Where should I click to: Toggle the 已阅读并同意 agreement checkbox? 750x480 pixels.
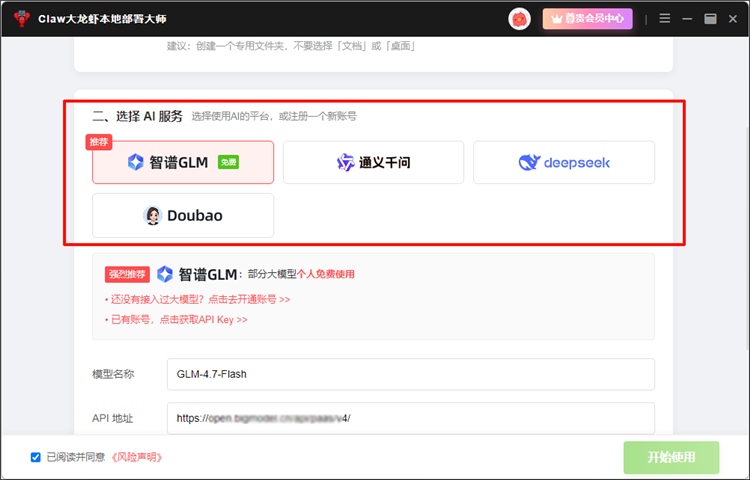[x=36, y=457]
